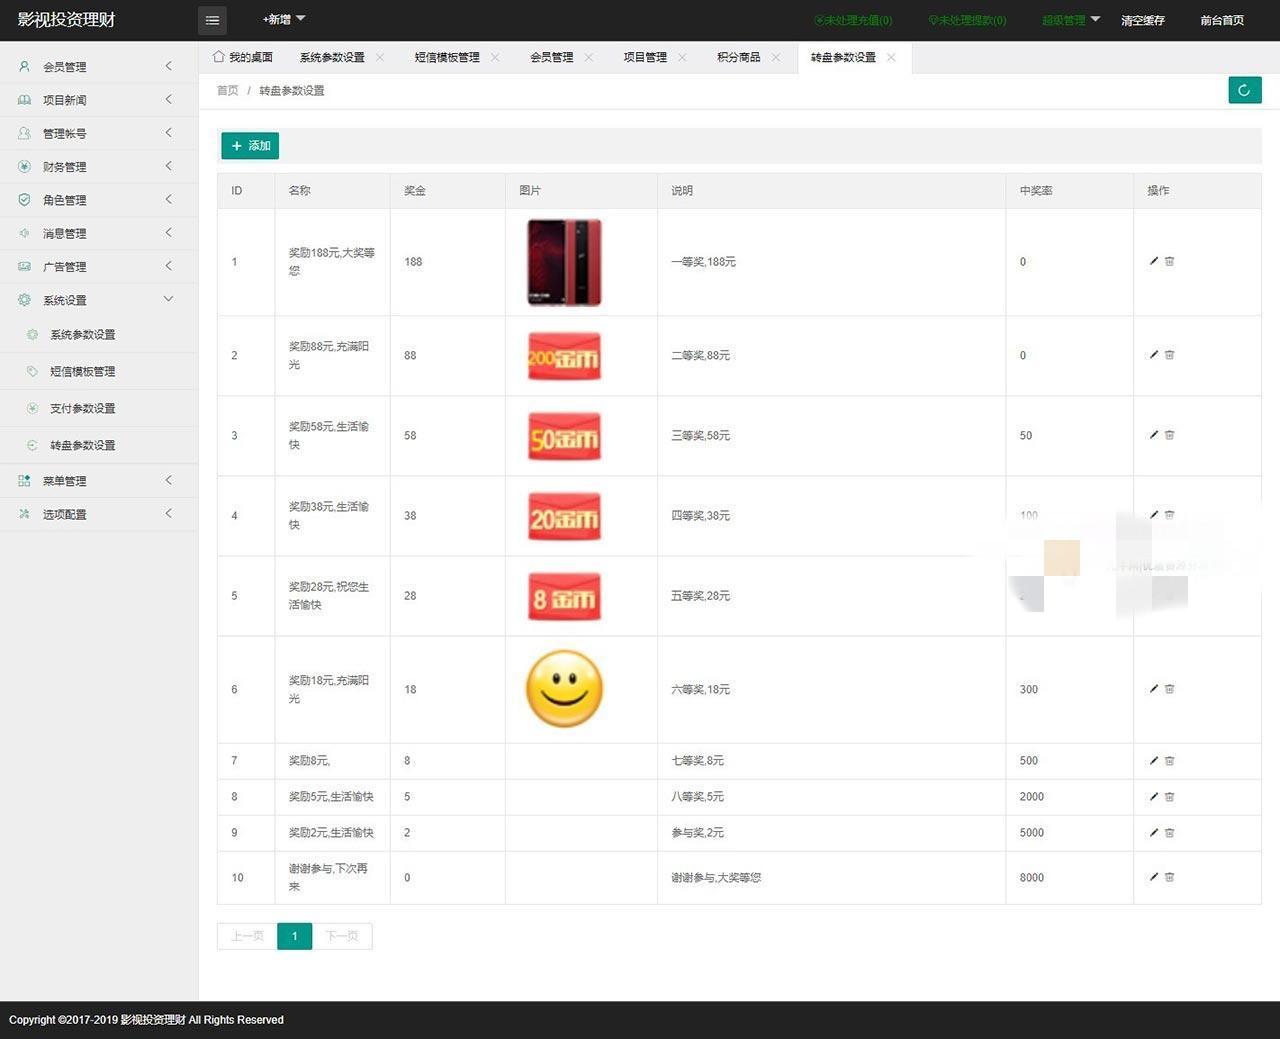
Task: Open the 会员管理 sidebar section icon
Action: [x=24, y=66]
